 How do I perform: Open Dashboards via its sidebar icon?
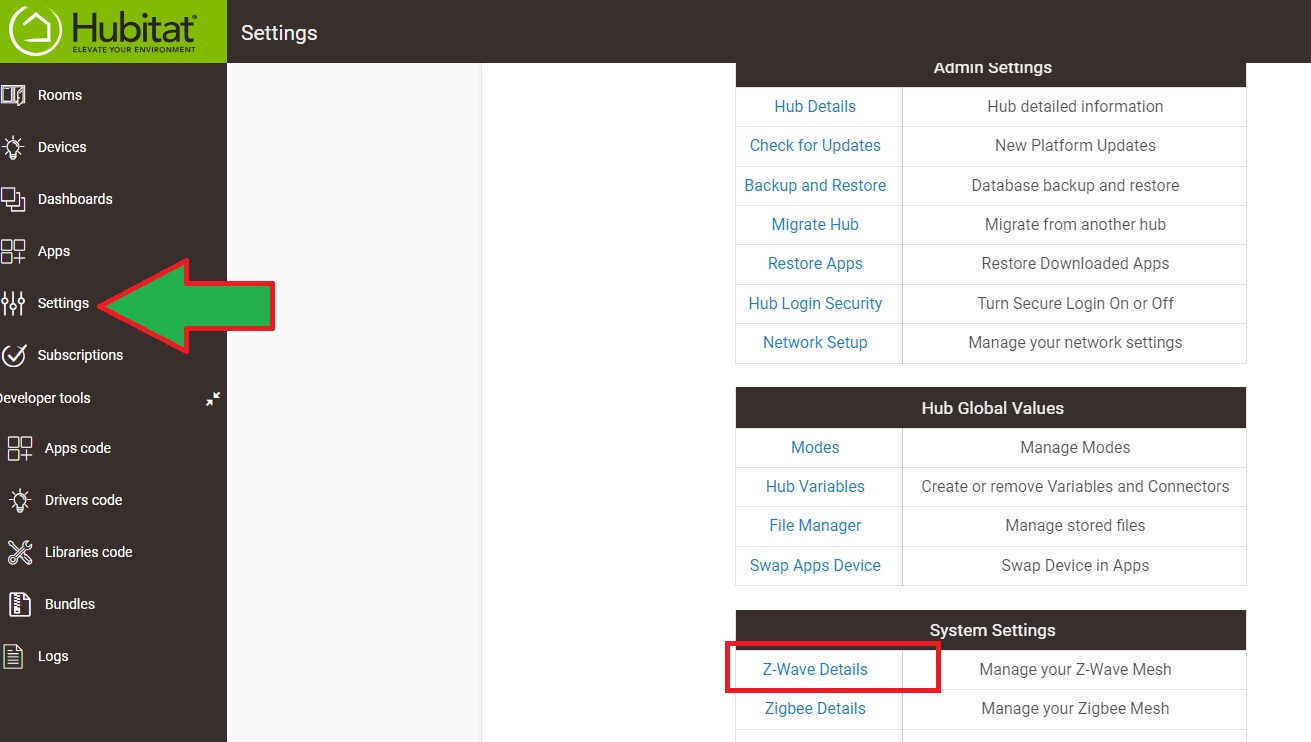click(13, 199)
